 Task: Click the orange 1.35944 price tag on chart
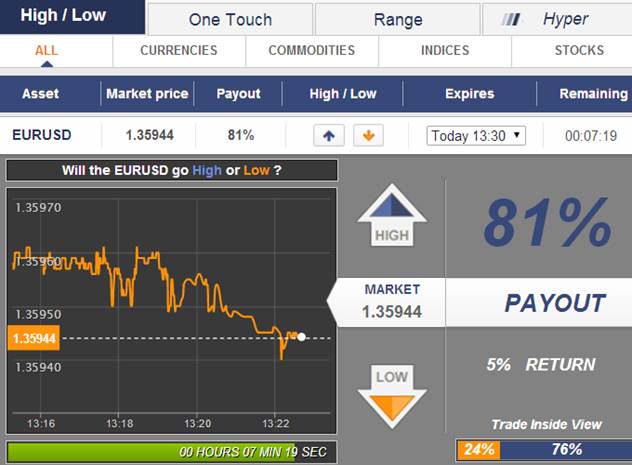(34, 338)
